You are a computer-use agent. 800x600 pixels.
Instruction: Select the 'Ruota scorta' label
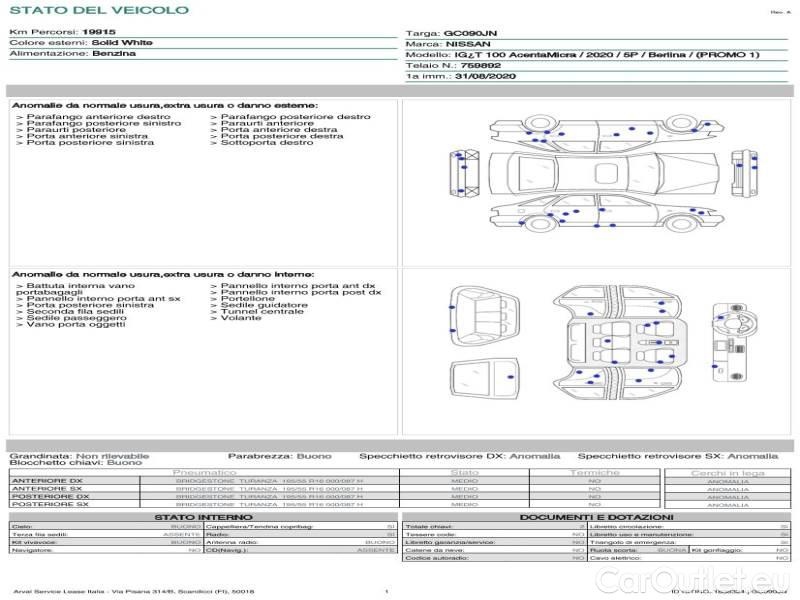pos(614,551)
